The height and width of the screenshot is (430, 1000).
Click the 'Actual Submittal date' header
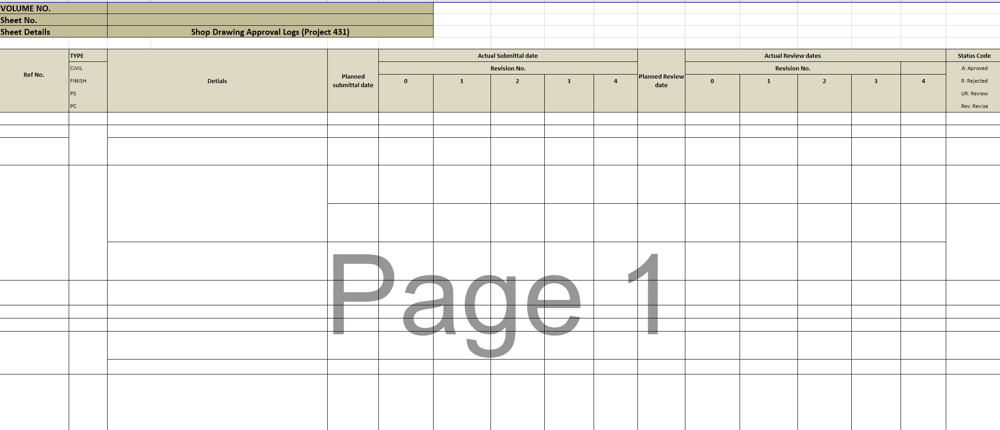[508, 56]
